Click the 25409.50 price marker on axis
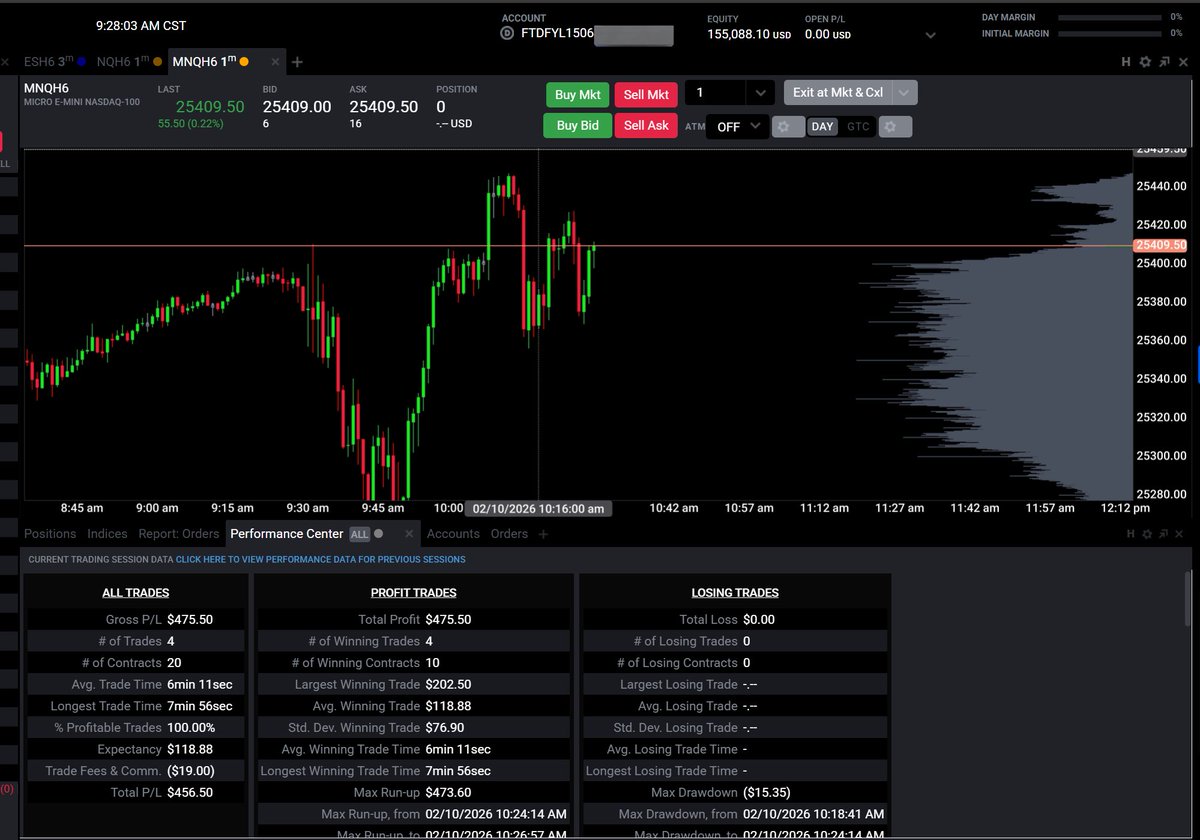1200x840 pixels. pyautogui.click(x=1160, y=245)
